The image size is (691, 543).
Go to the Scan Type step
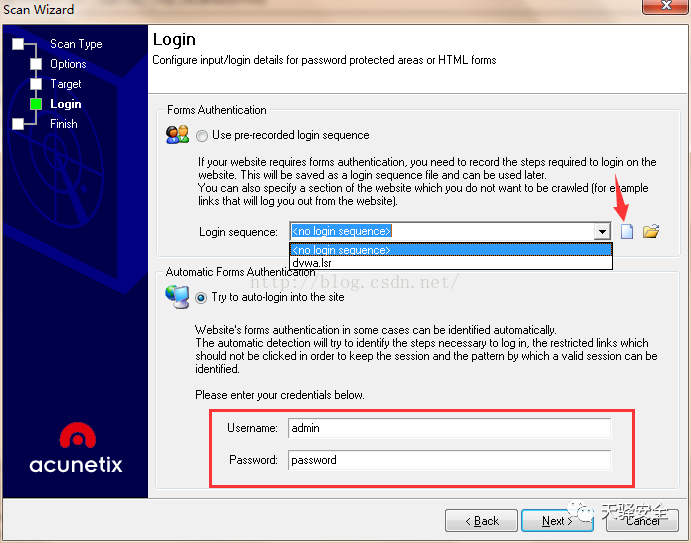point(76,44)
